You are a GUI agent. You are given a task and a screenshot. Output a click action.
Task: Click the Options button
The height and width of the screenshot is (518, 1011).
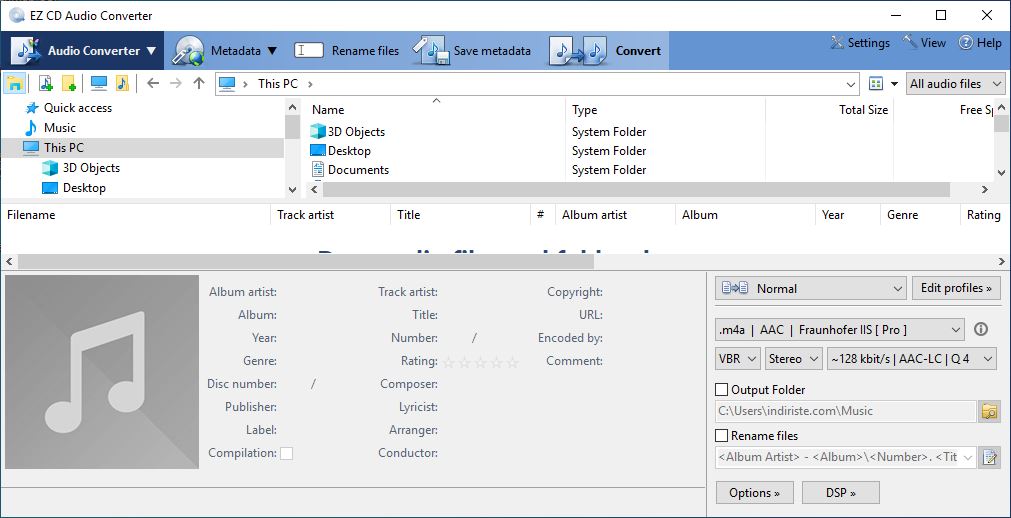click(x=754, y=493)
